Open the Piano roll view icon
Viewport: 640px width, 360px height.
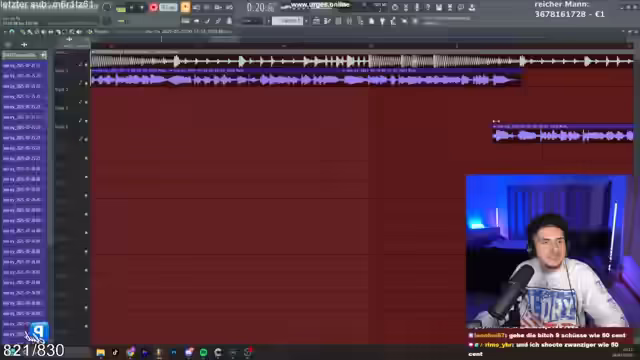(x=327, y=21)
